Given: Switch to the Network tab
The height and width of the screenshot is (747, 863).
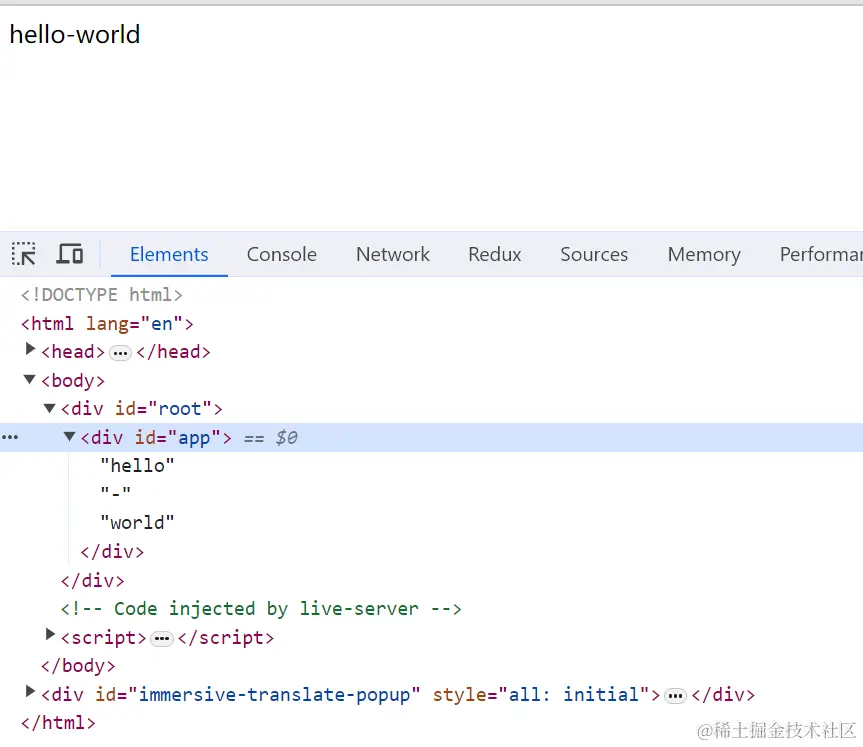Looking at the screenshot, I should [392, 254].
